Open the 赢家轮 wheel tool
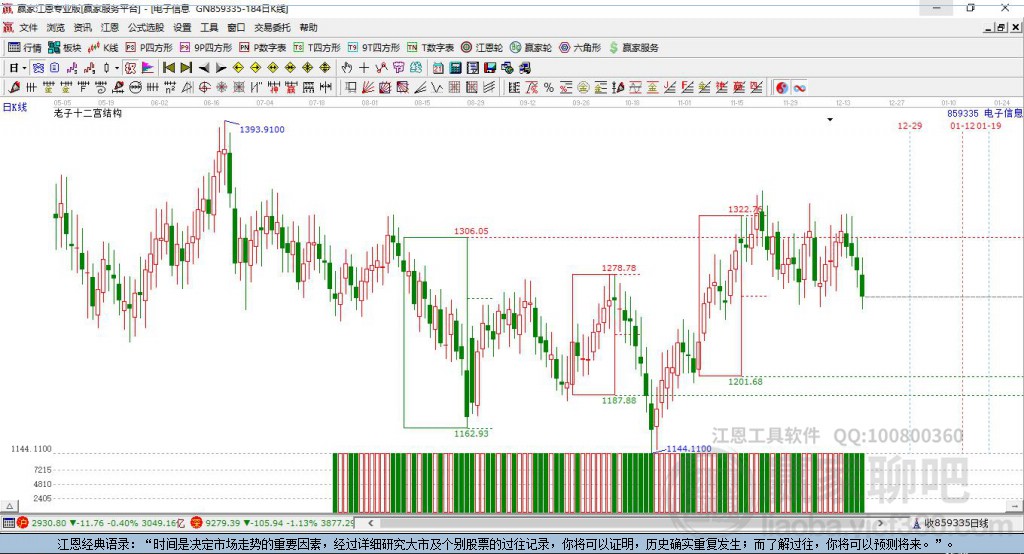 530,48
